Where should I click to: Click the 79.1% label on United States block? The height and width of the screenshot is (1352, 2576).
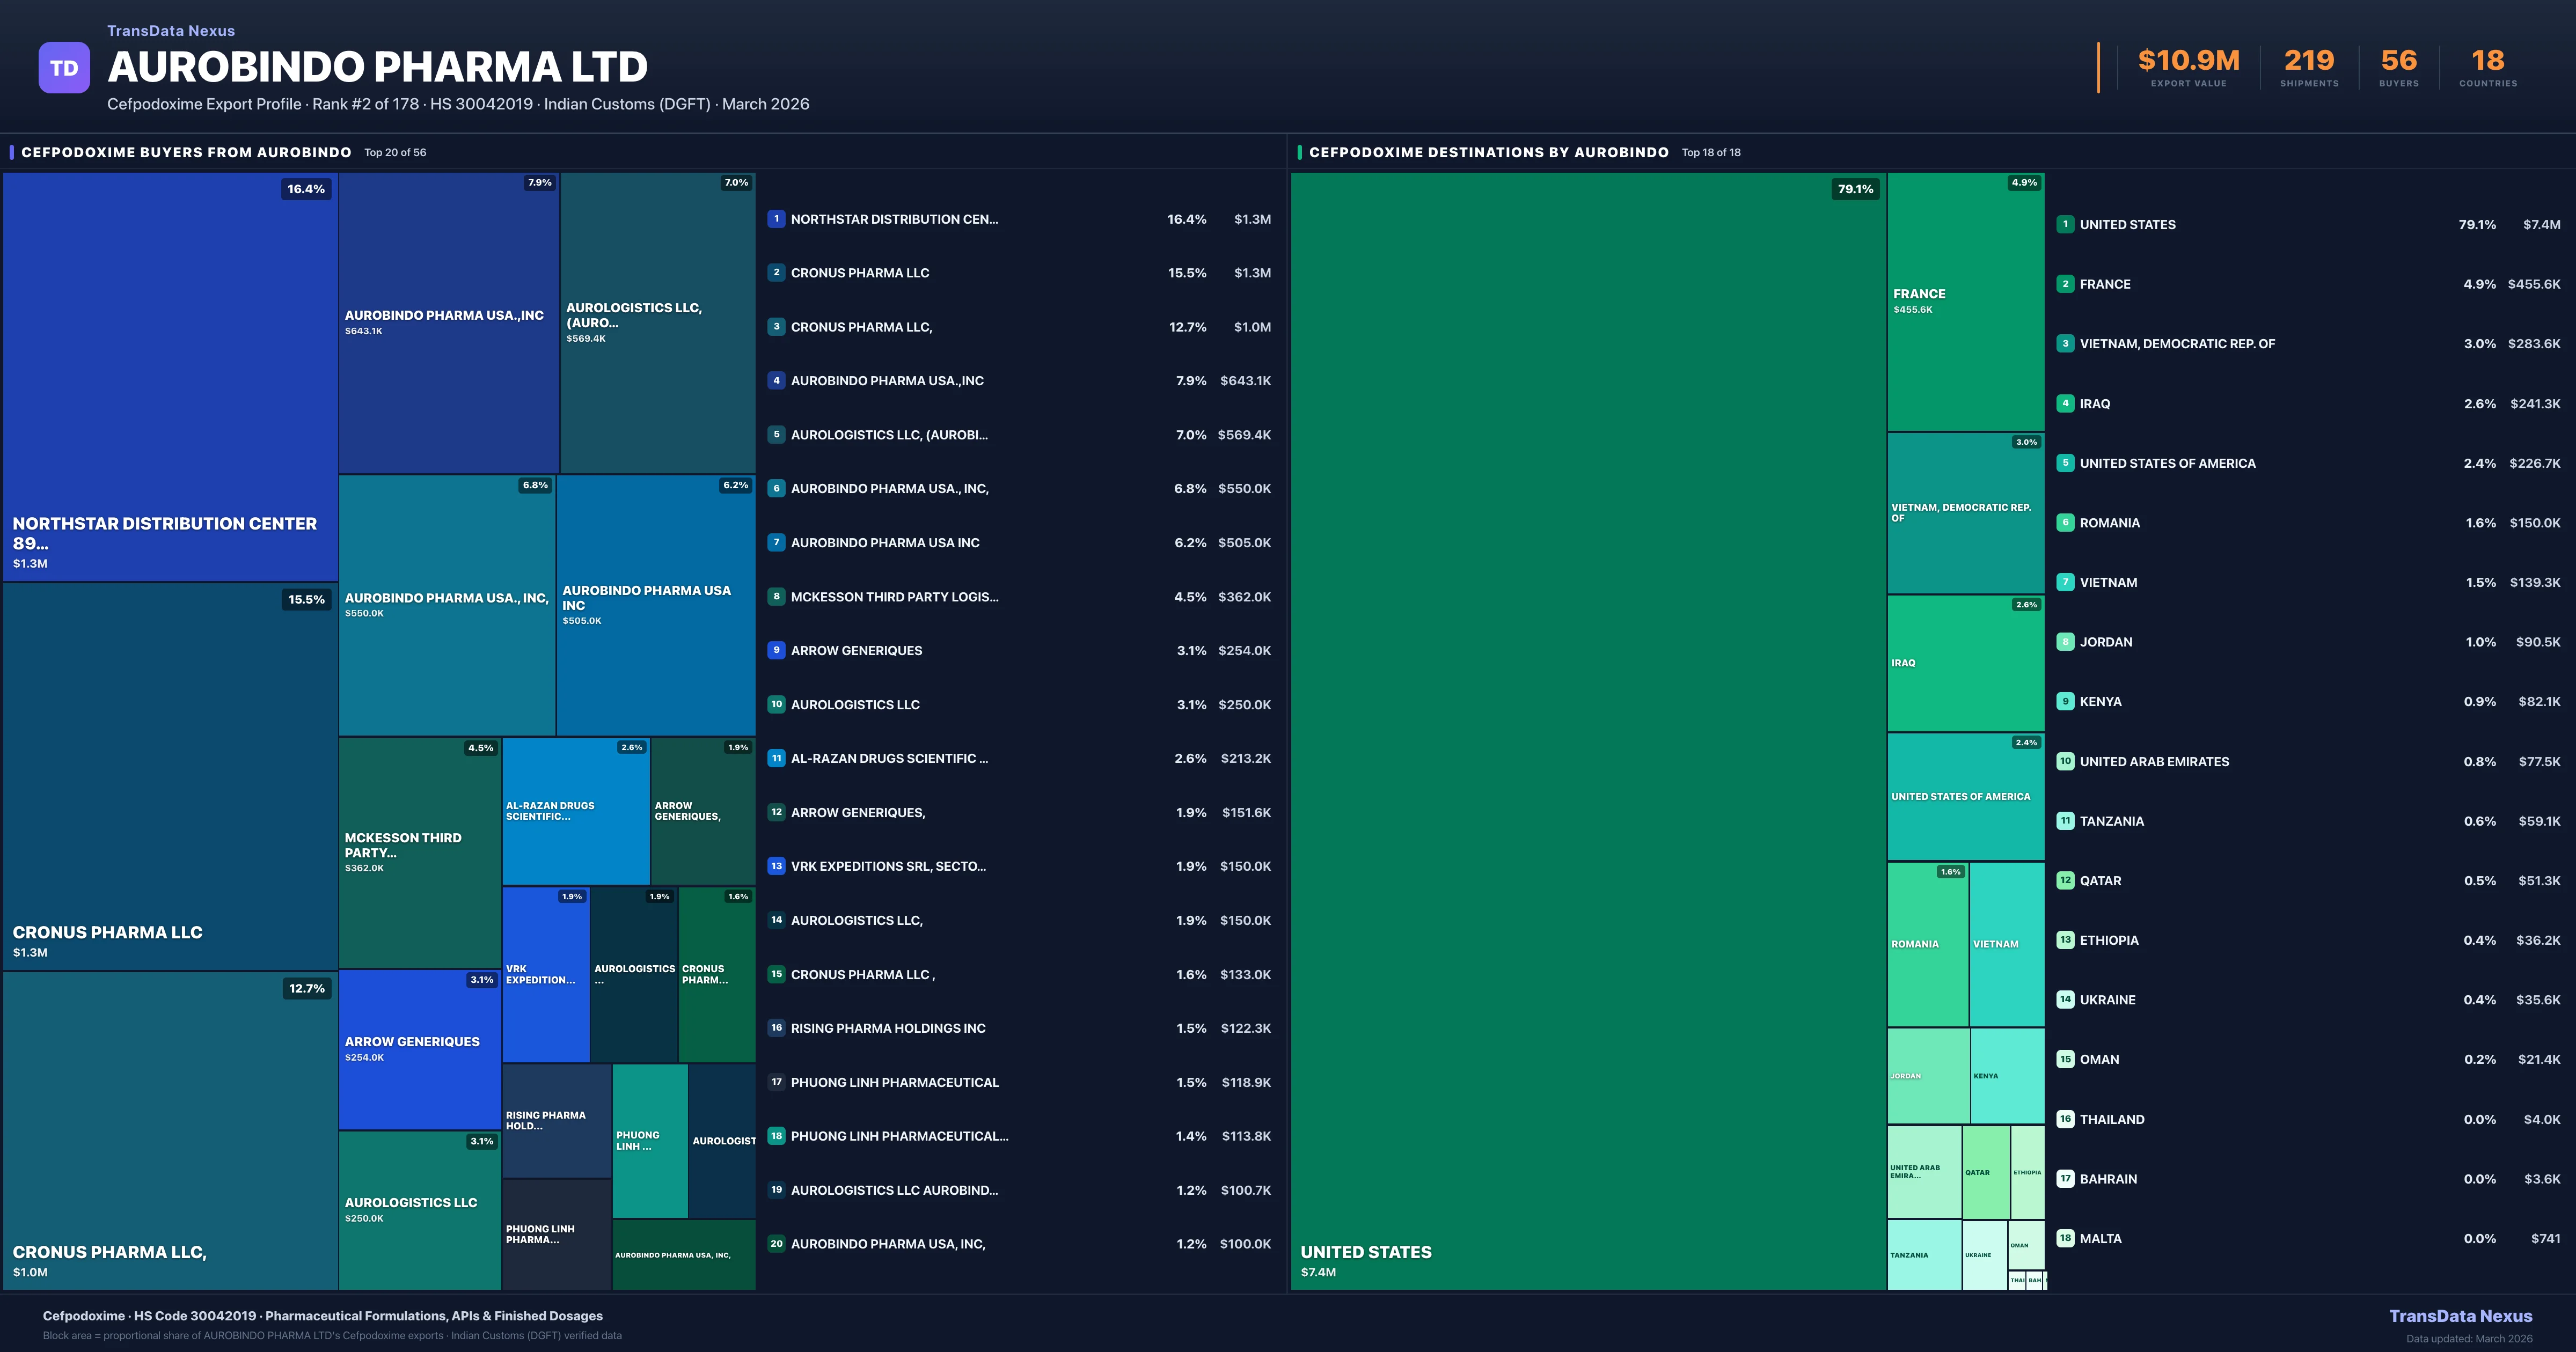click(x=1855, y=189)
